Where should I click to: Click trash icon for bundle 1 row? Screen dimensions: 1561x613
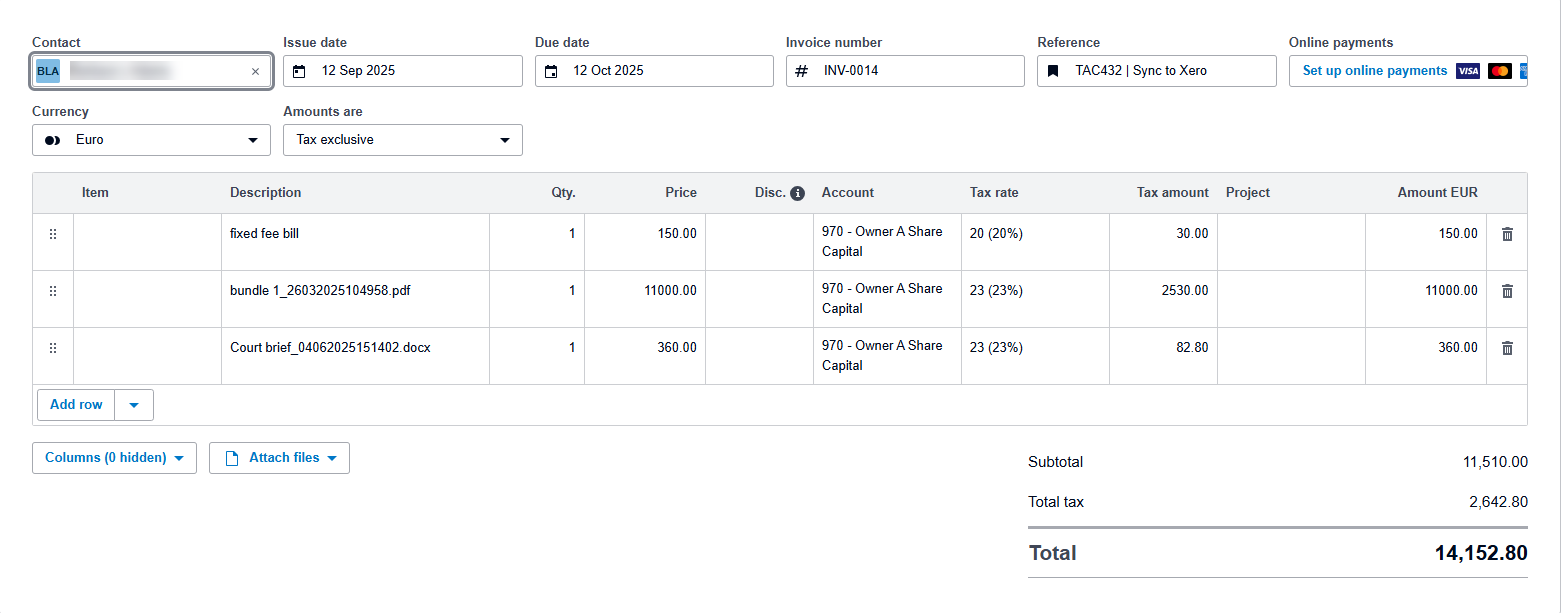tap(1507, 291)
